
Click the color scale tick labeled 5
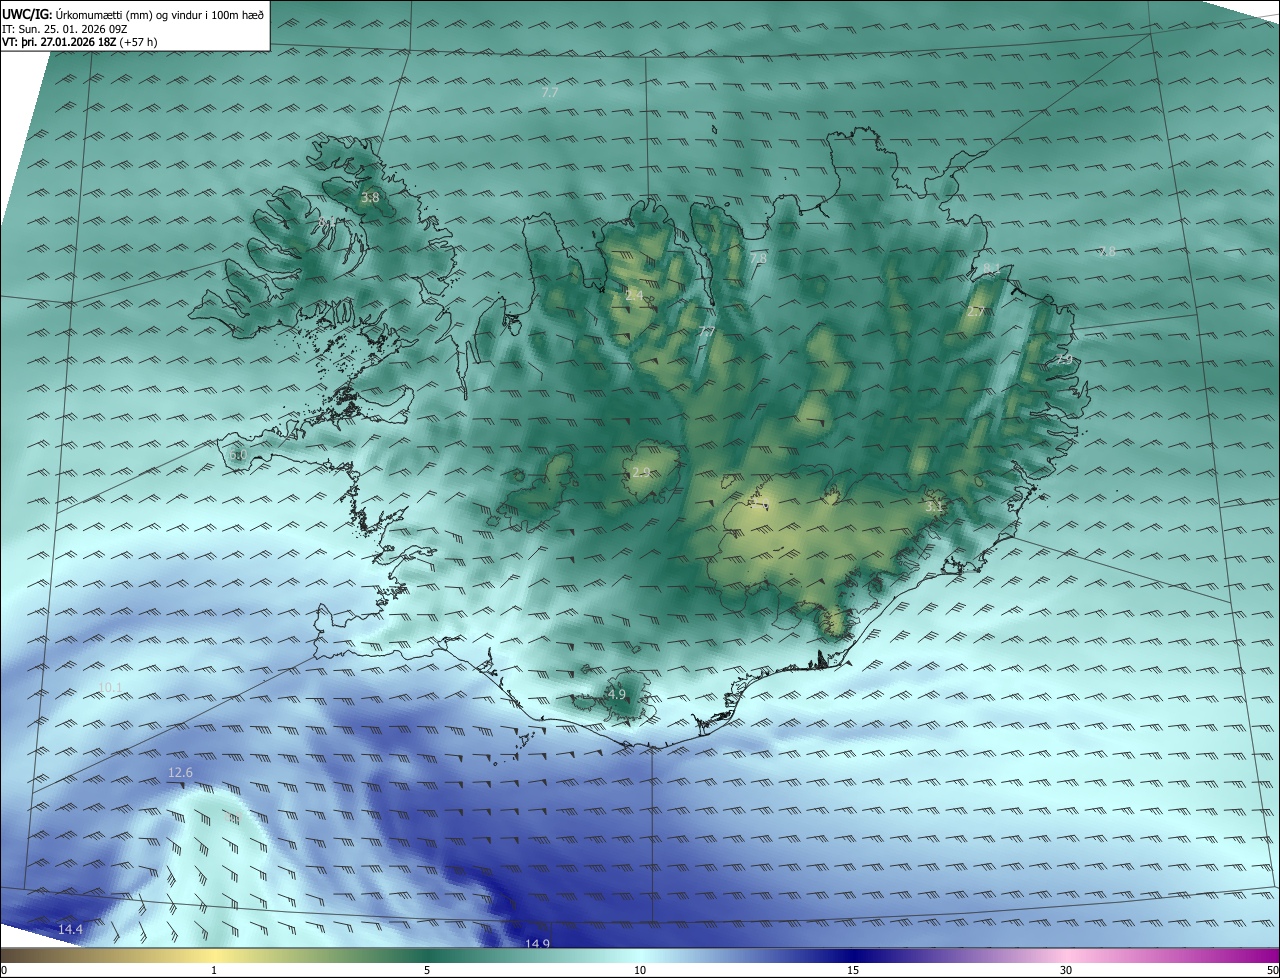coord(427,970)
